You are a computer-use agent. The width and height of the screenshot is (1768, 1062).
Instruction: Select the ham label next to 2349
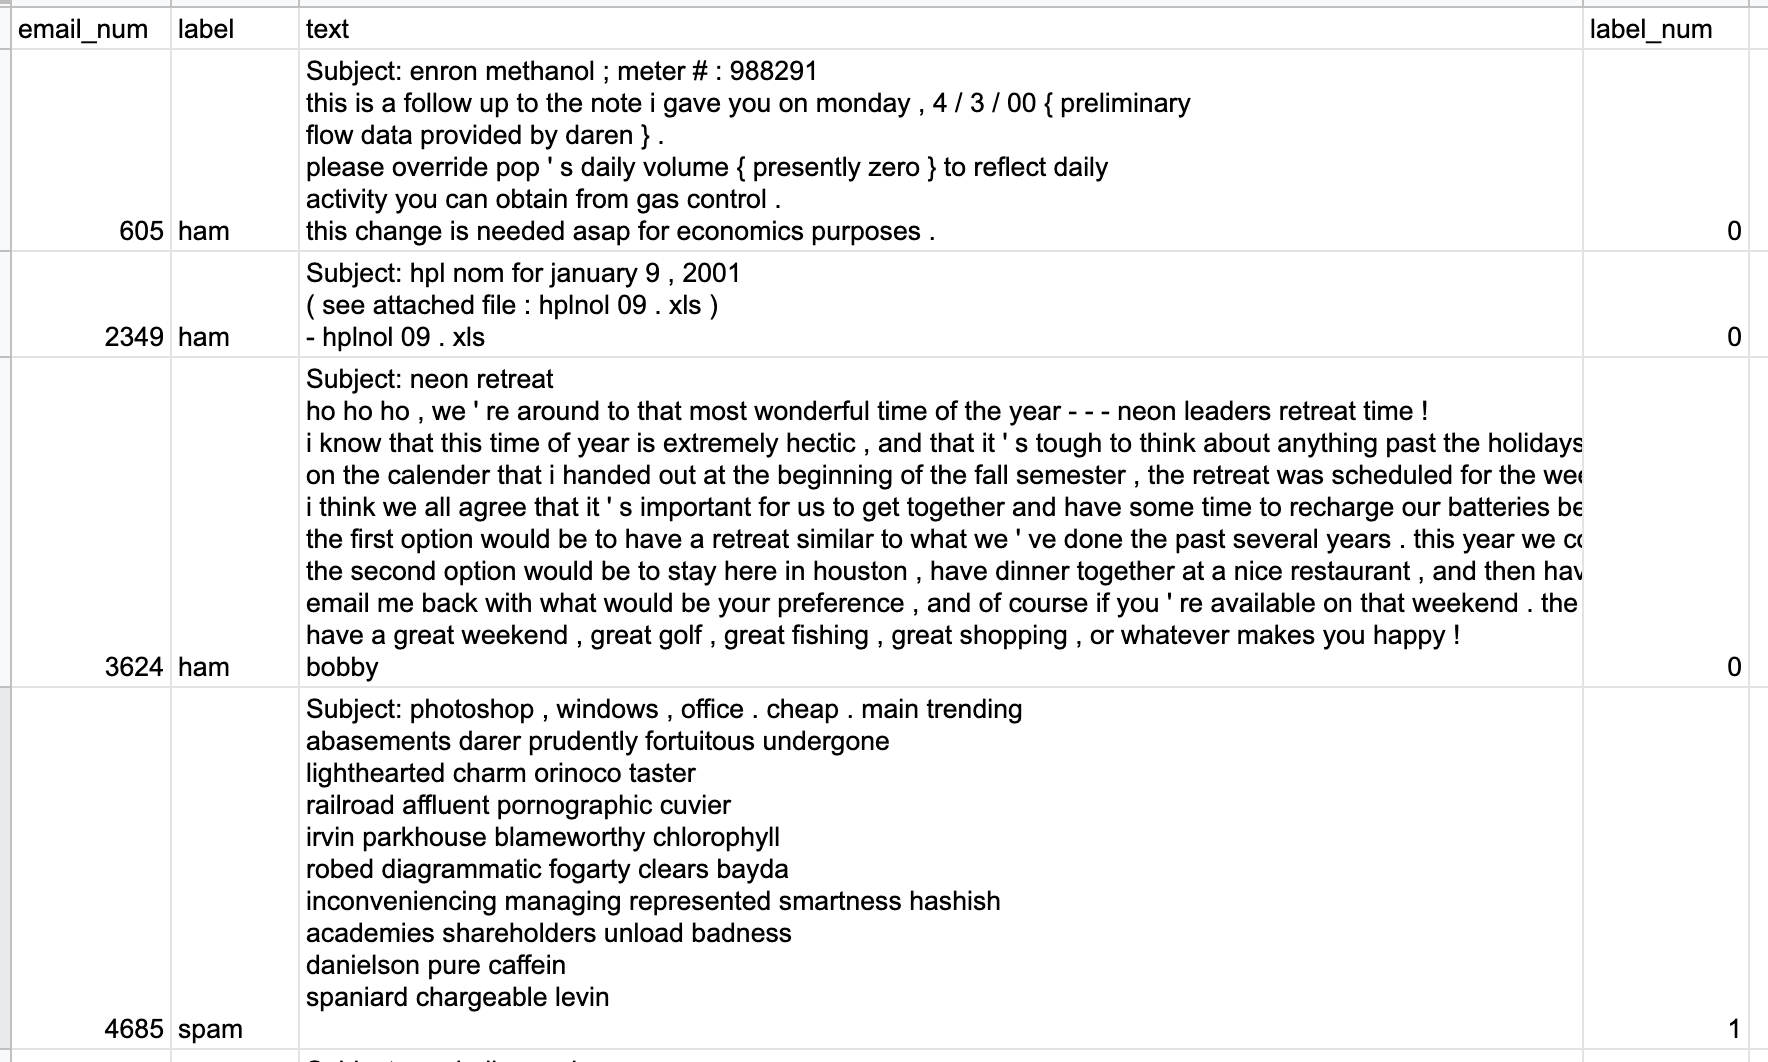coord(235,304)
